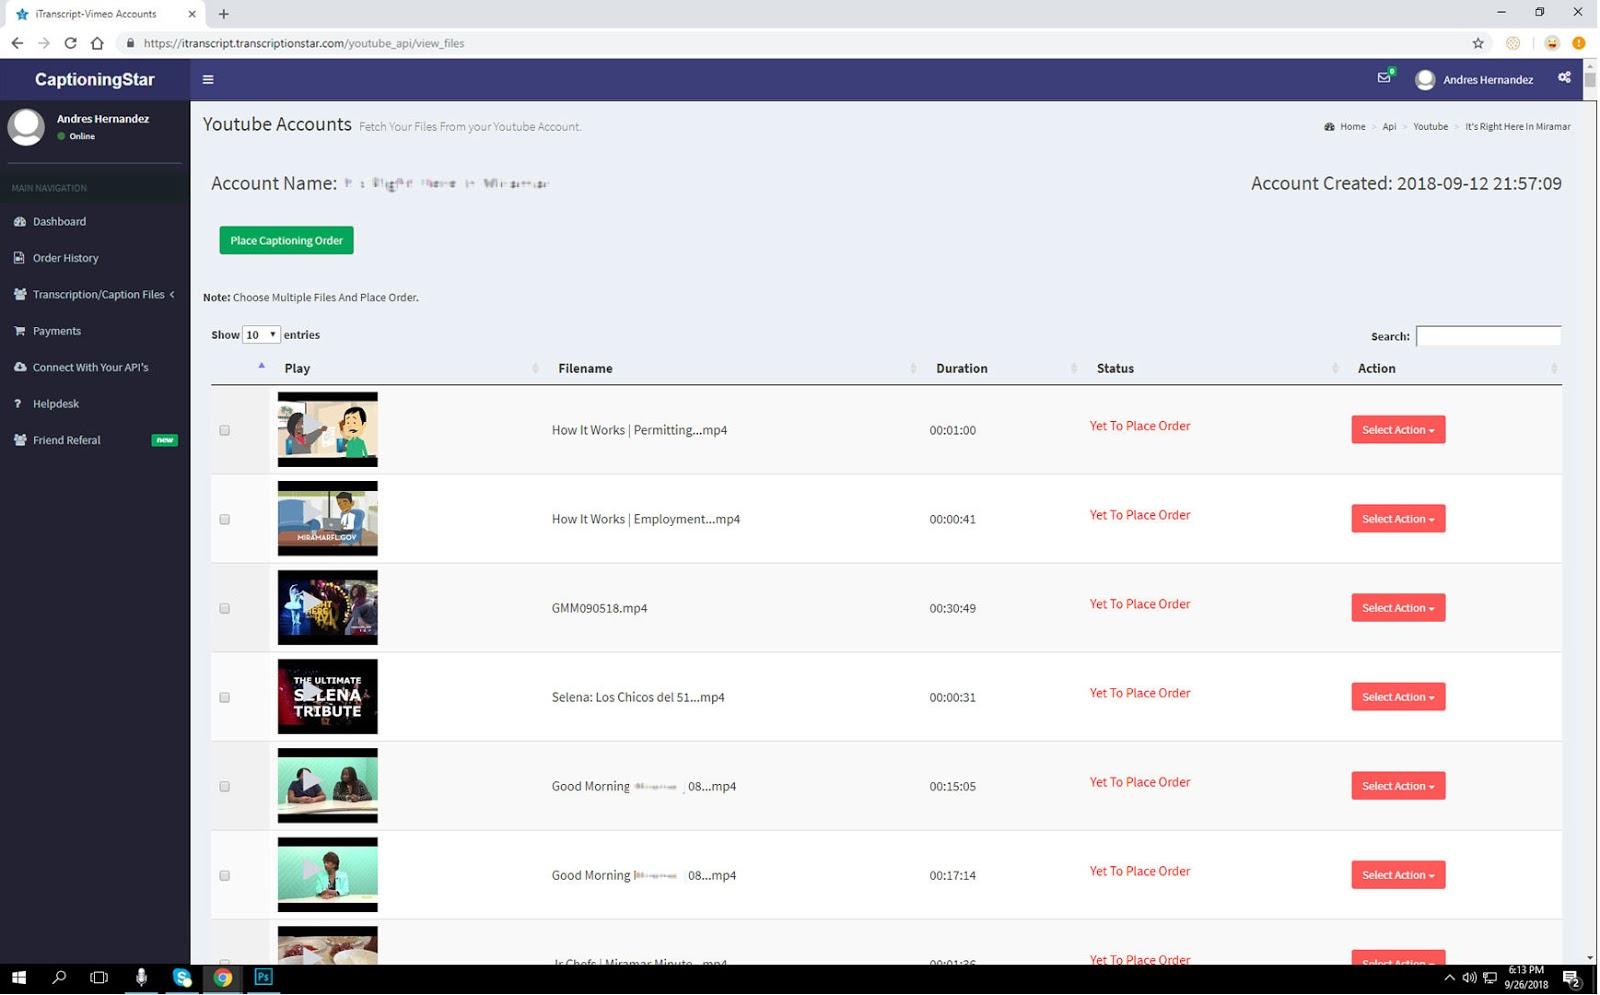Screen dimensions: 1600x995
Task: Play the How It Works Employment thumbnail
Action: point(328,519)
